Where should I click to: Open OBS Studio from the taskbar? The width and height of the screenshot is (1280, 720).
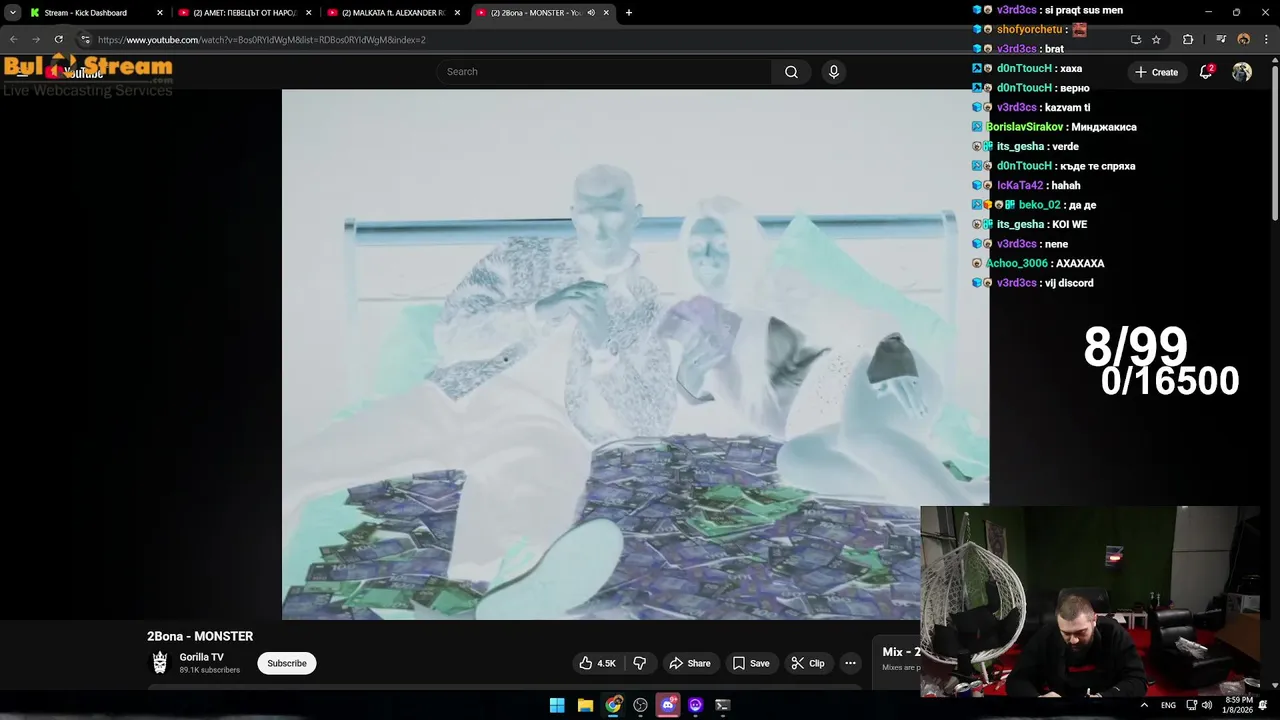point(640,705)
